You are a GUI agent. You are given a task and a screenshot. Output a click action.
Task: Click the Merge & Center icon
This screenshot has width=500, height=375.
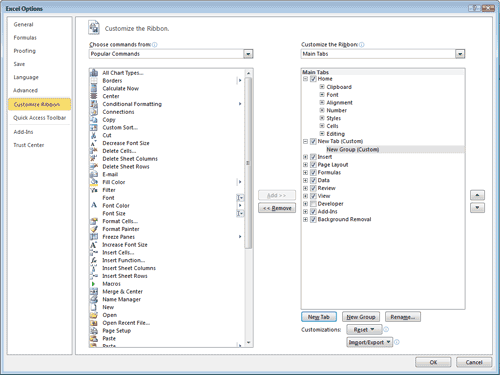tap(94, 291)
